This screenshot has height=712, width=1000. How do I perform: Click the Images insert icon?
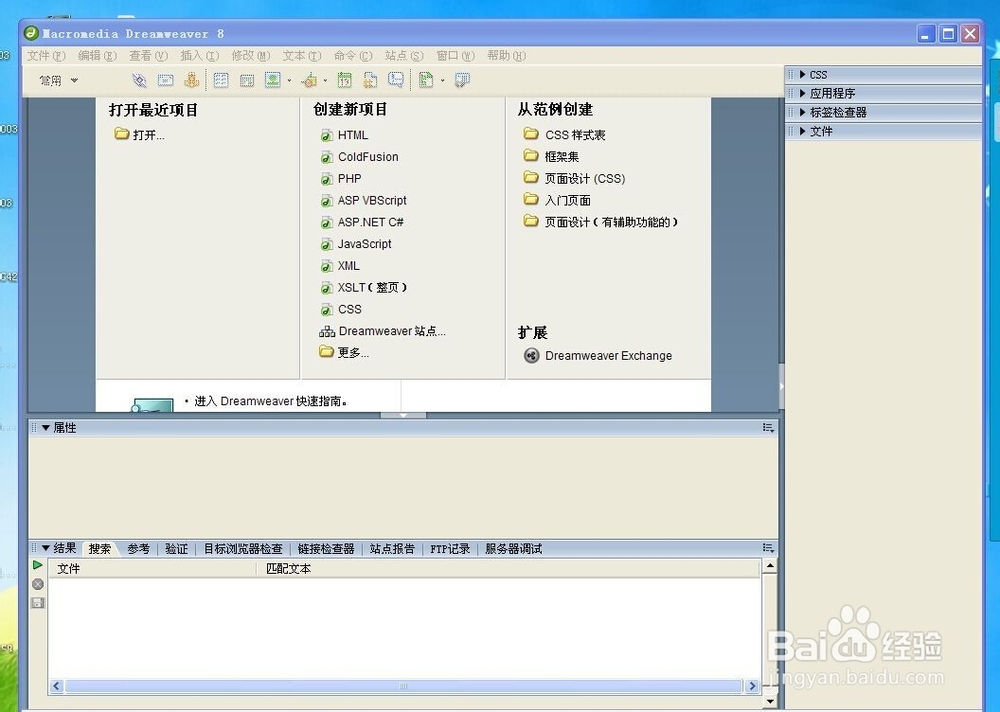(273, 80)
